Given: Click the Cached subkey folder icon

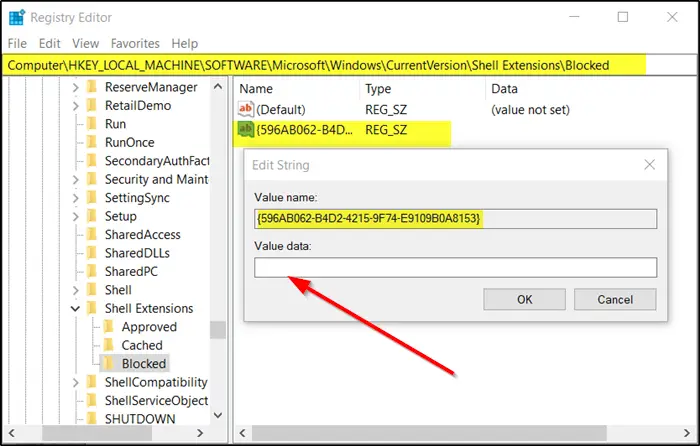Looking at the screenshot, I should pyautogui.click(x=108, y=345).
